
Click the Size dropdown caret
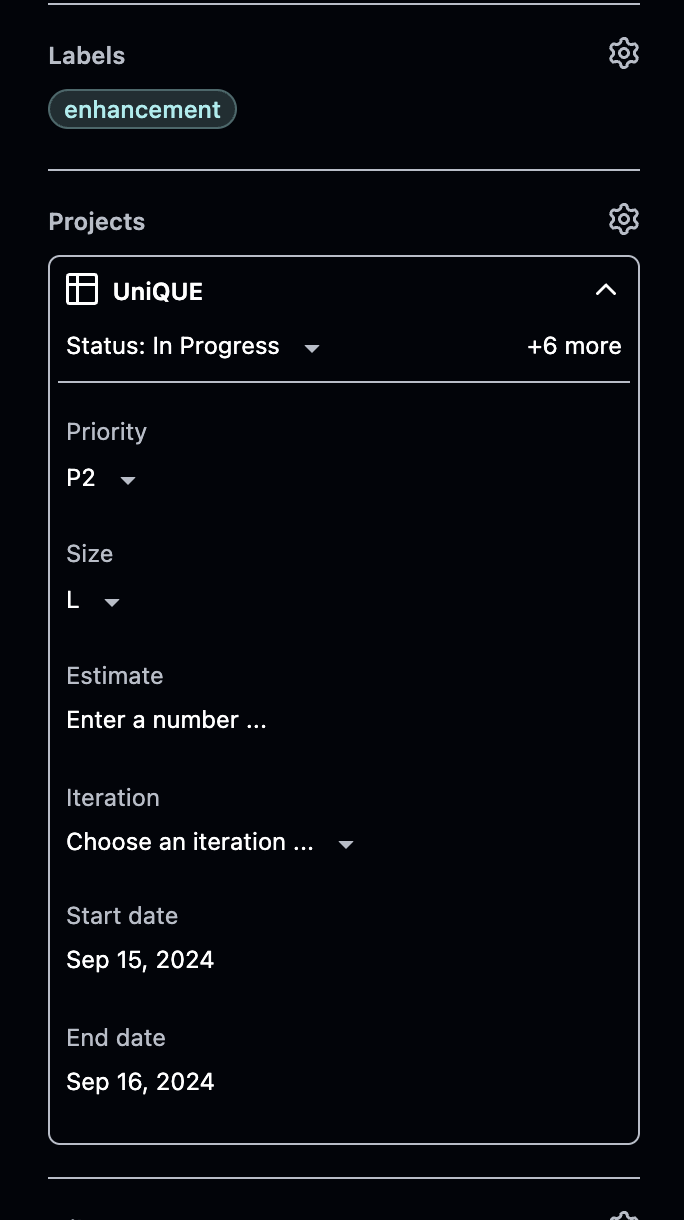coord(111,602)
